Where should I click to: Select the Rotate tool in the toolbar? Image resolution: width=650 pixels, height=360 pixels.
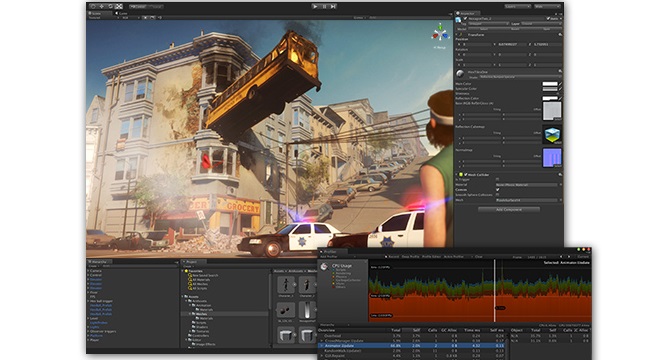[x=111, y=6]
